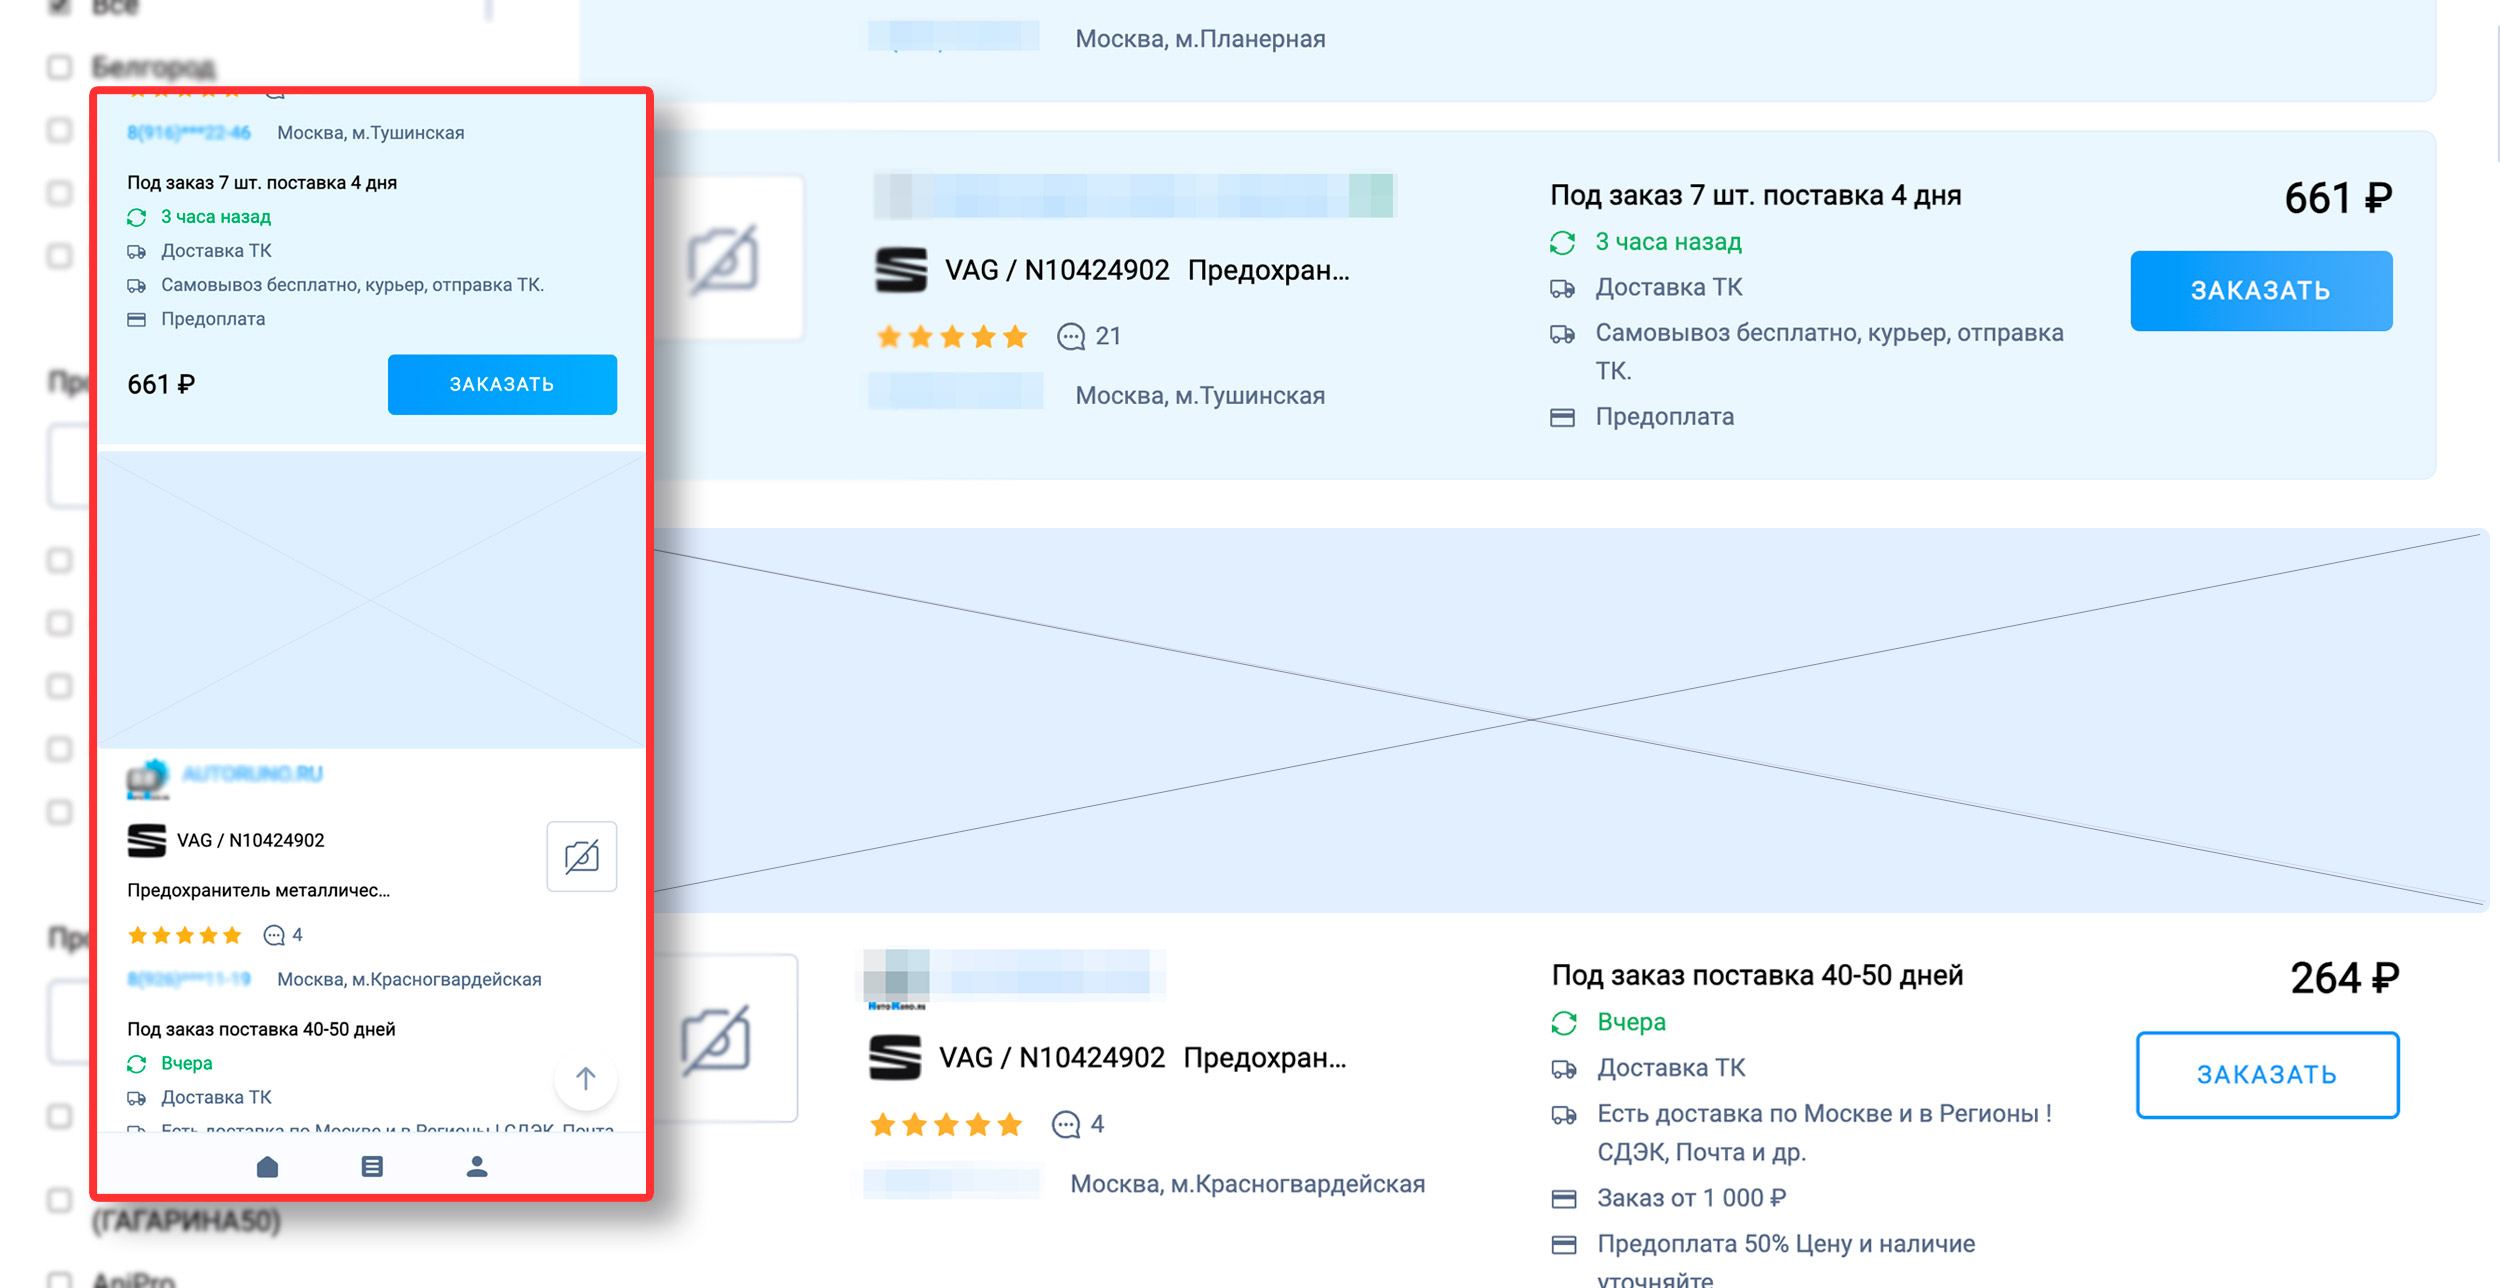Image resolution: width=2500 pixels, height=1288 pixels.
Task: Tap the orders list icon in mobile nav
Action: coord(372,1166)
